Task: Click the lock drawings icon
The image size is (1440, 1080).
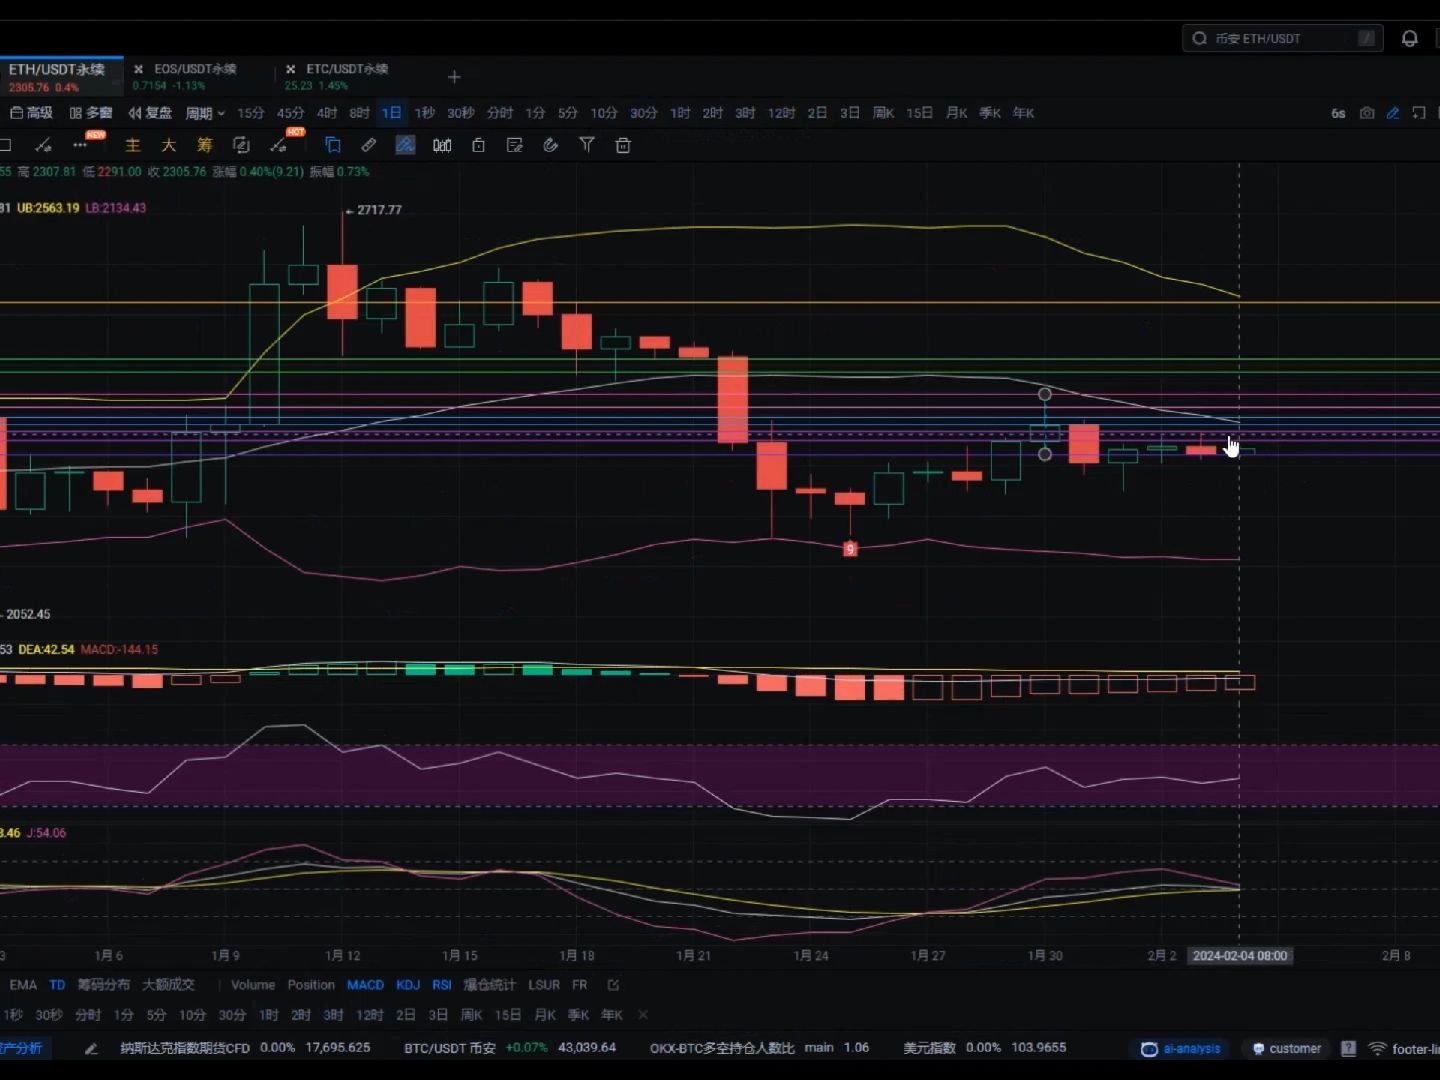Action: tap(478, 145)
